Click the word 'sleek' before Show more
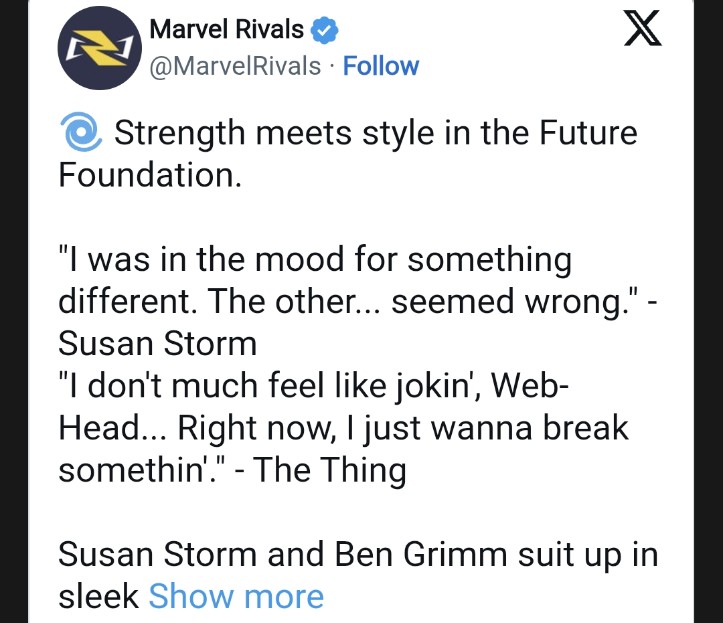This screenshot has width=723, height=623. coord(98,596)
